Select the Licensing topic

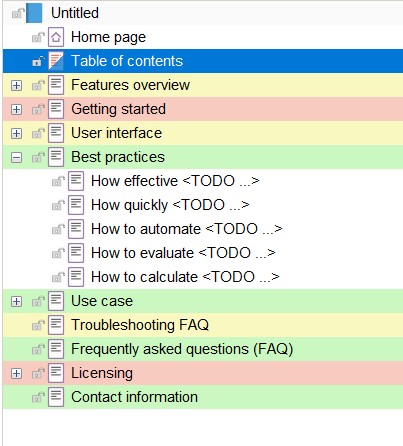coord(102,373)
